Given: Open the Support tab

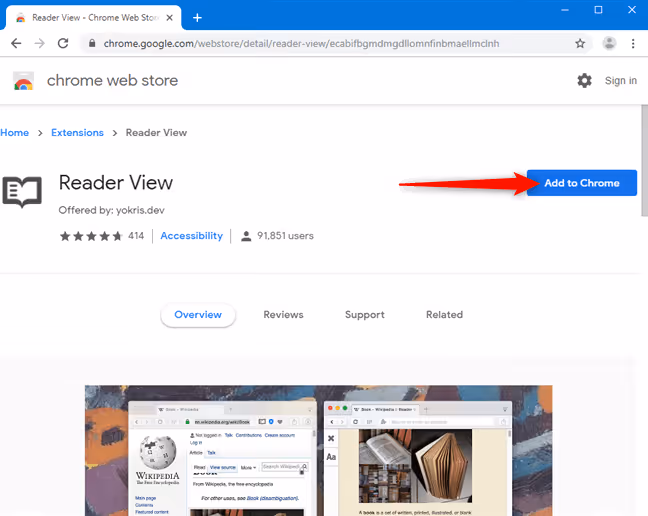Looking at the screenshot, I should (364, 315).
